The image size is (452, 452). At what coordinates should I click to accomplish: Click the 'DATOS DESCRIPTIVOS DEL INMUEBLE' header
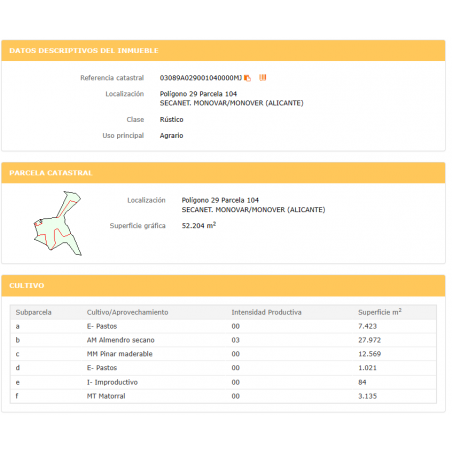point(84,51)
